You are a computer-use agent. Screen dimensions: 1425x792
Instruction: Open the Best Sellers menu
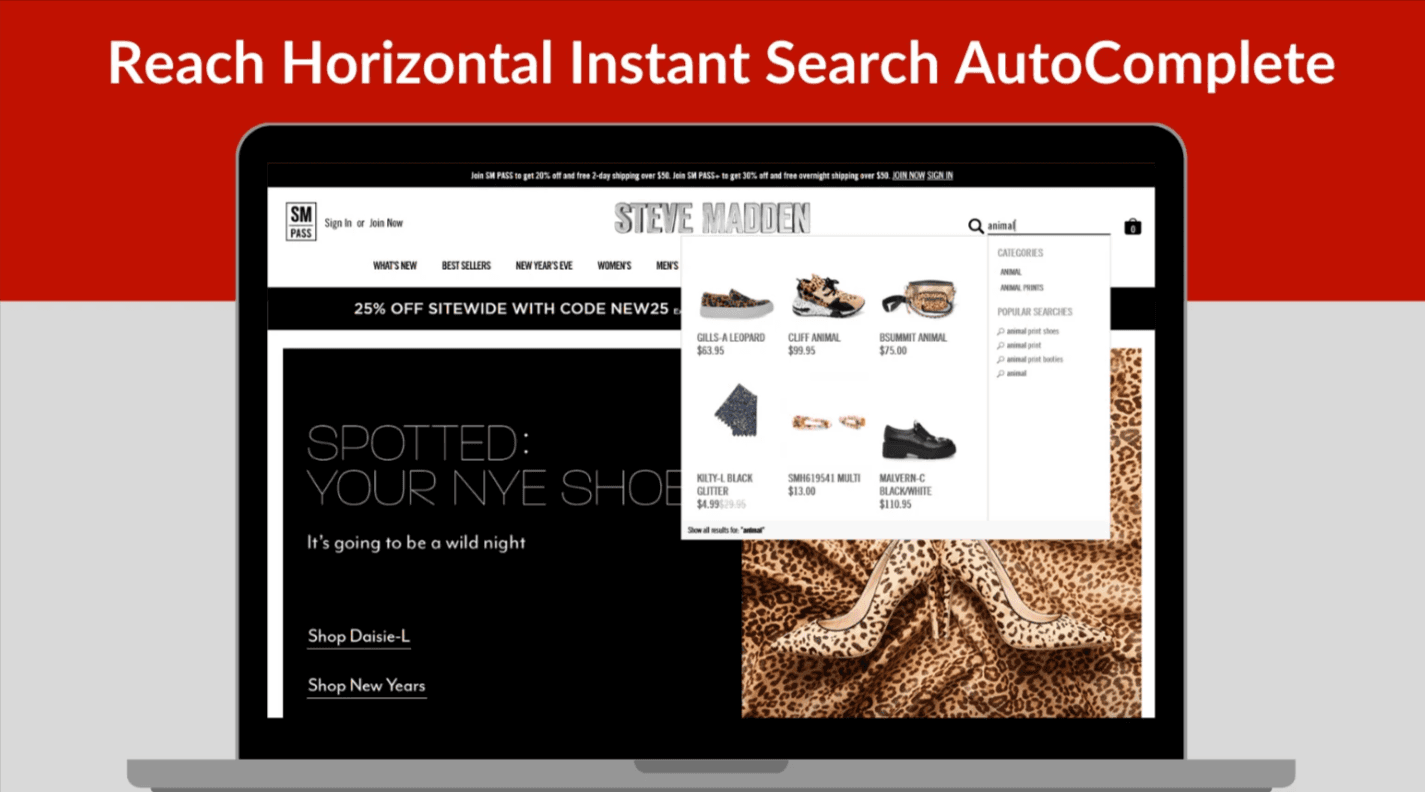tap(466, 266)
